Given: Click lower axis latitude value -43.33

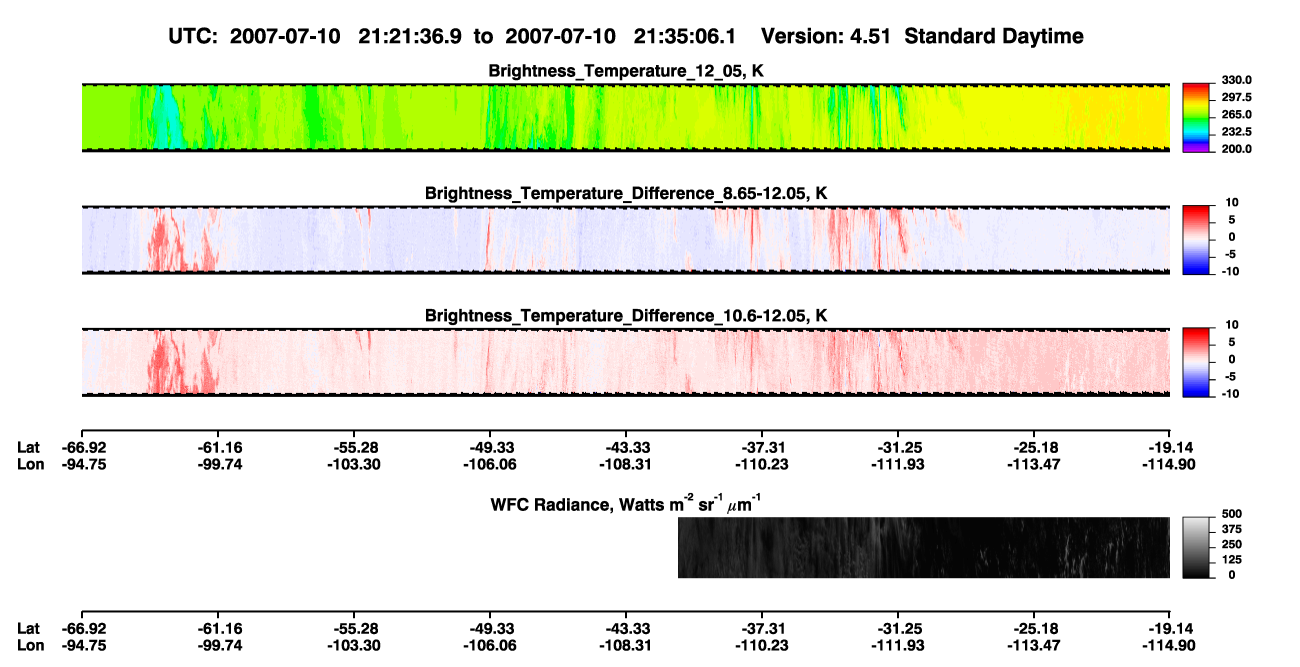Looking at the screenshot, I should pyautogui.click(x=626, y=628).
